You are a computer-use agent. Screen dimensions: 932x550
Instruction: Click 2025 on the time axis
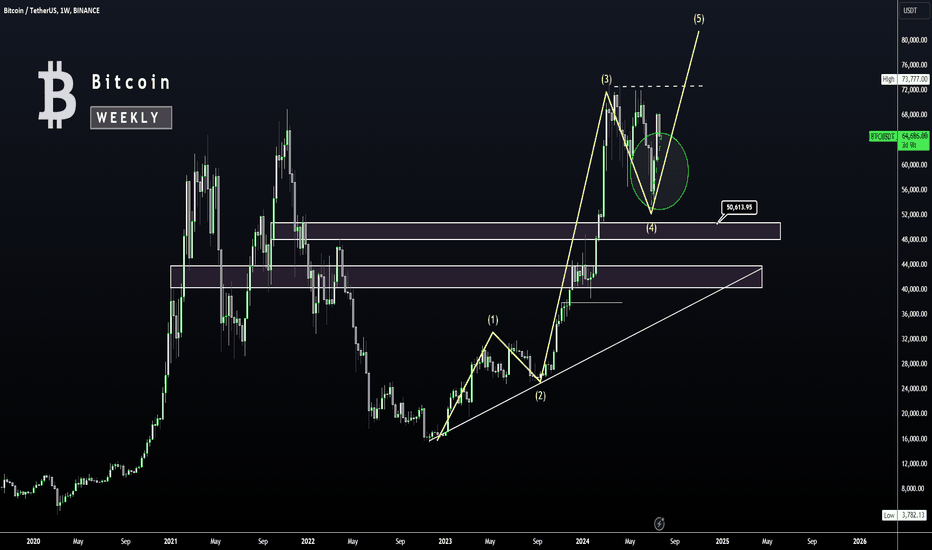coord(722,541)
